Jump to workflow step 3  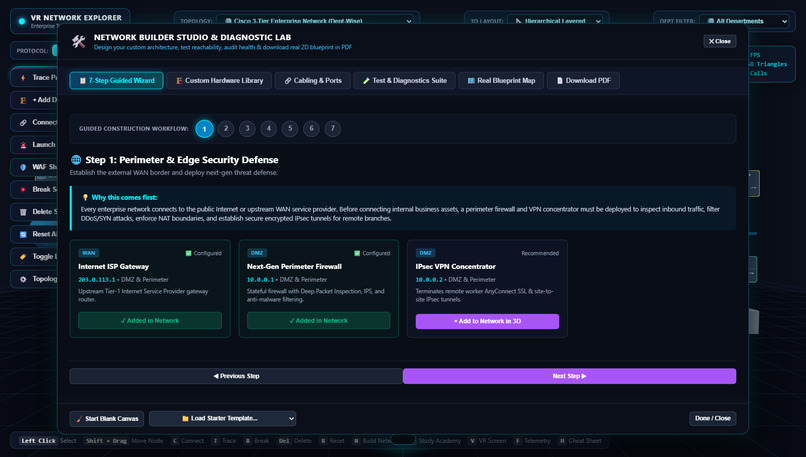tap(247, 129)
